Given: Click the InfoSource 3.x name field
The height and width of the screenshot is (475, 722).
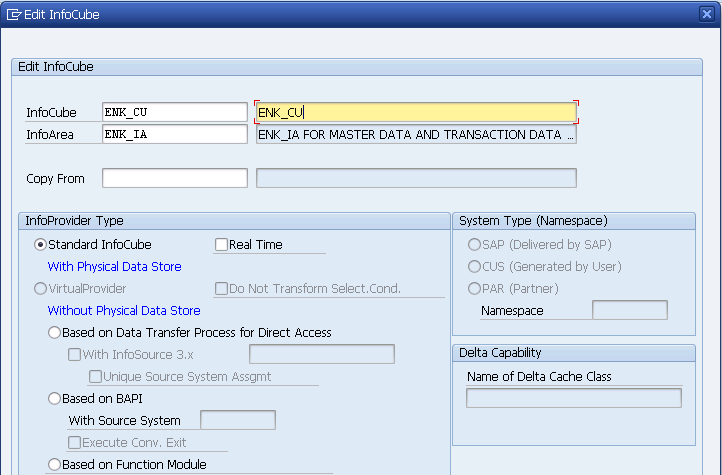Looking at the screenshot, I should coord(322,354).
